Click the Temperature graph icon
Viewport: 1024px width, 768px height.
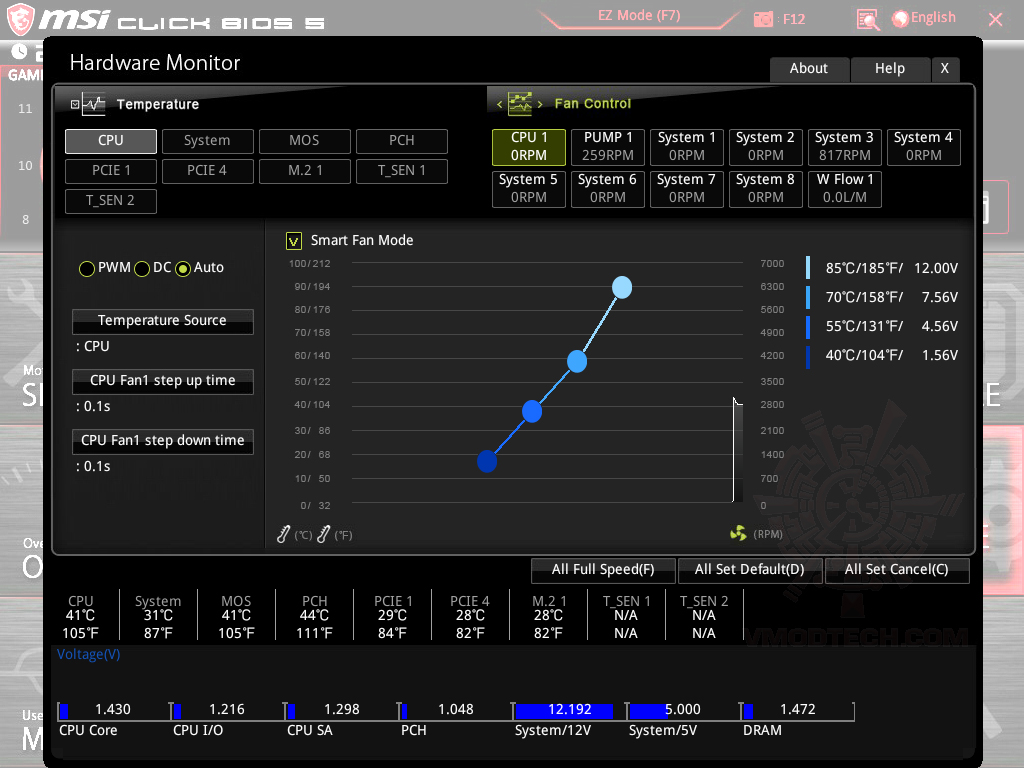click(93, 104)
